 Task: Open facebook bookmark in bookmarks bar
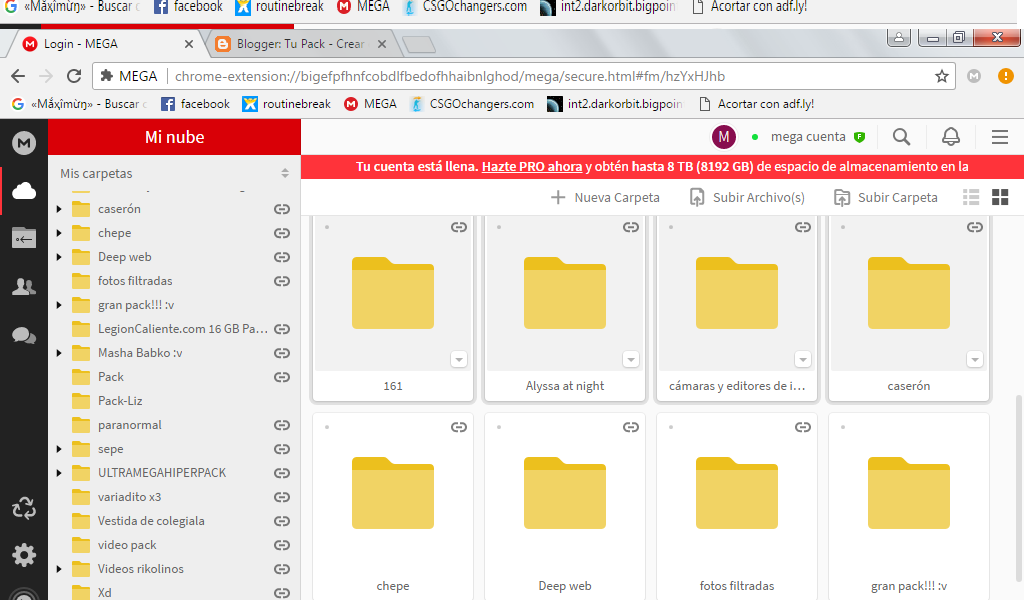(195, 104)
